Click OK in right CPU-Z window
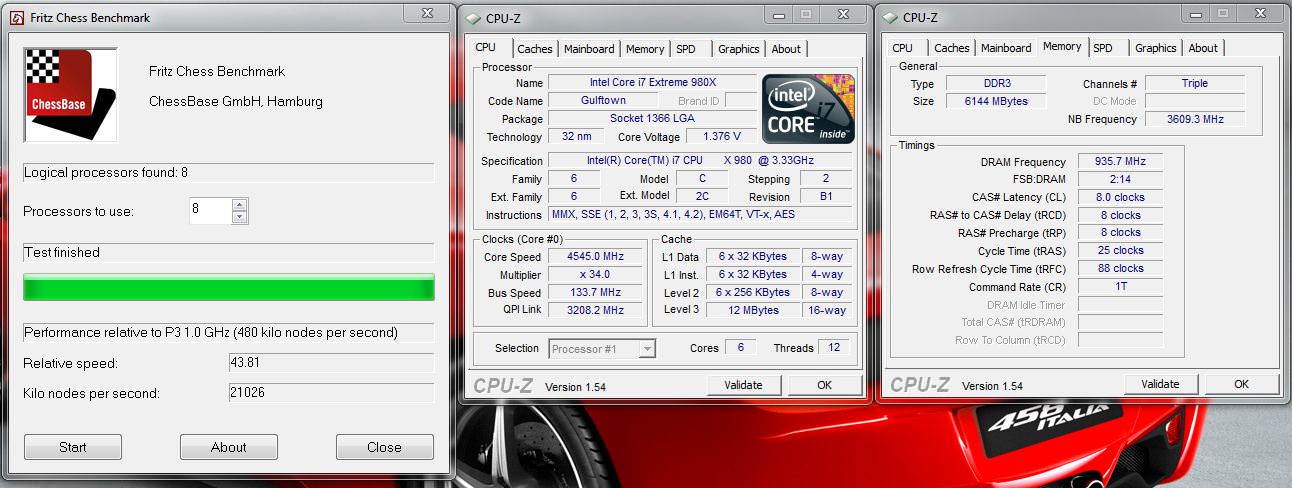The width and height of the screenshot is (1292, 488). [x=1241, y=384]
